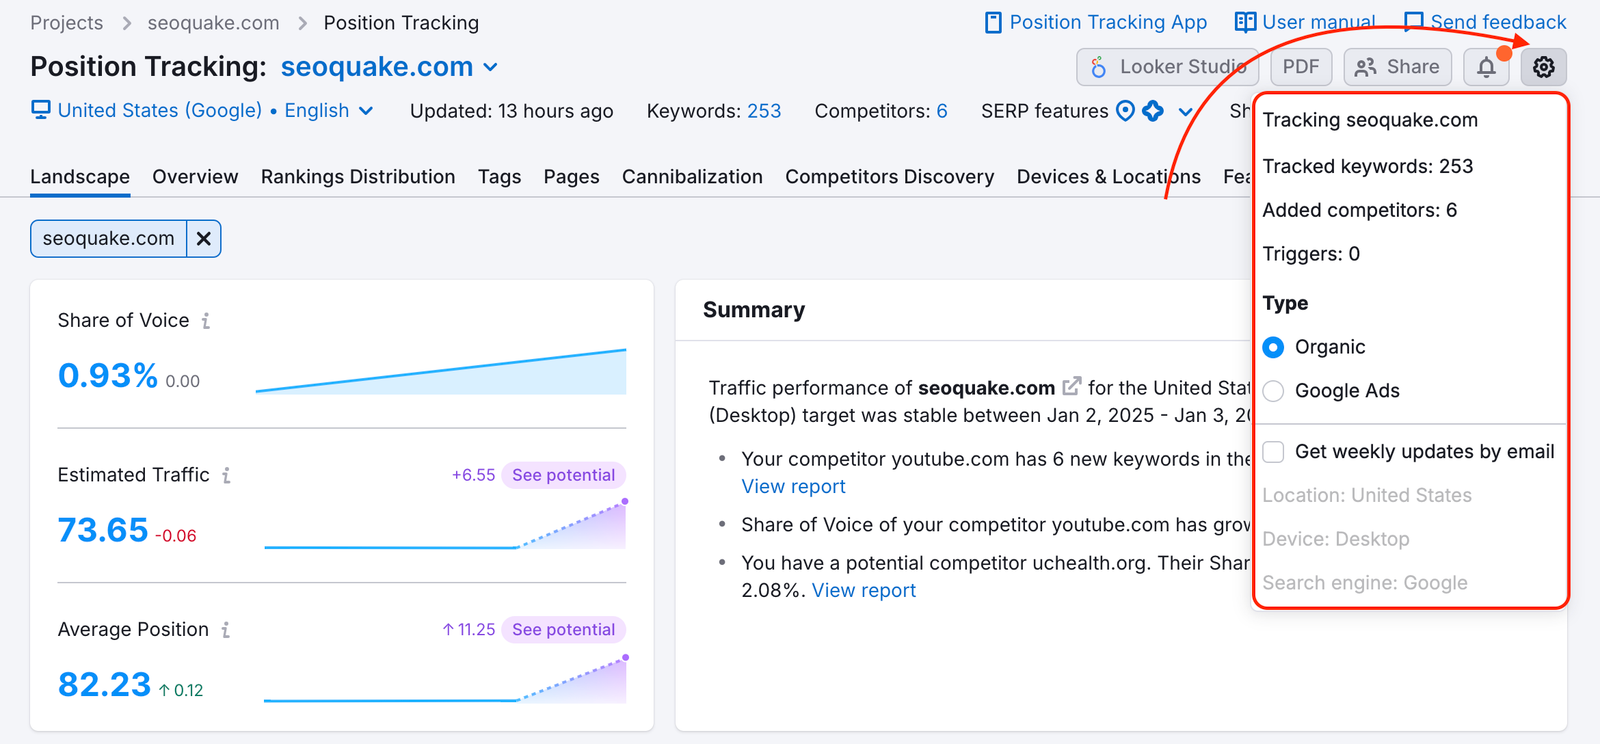Enable Get weekly updates by email

point(1273,452)
